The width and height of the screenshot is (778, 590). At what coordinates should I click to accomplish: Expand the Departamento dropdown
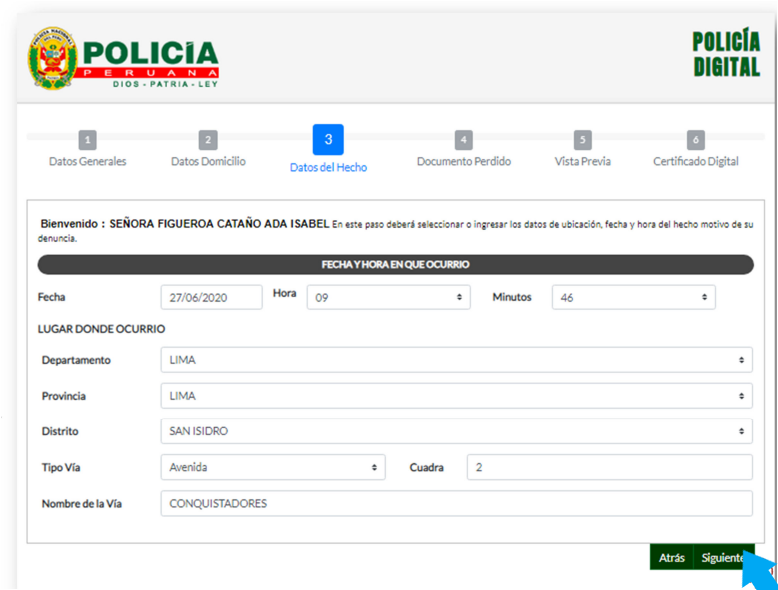(x=456, y=360)
